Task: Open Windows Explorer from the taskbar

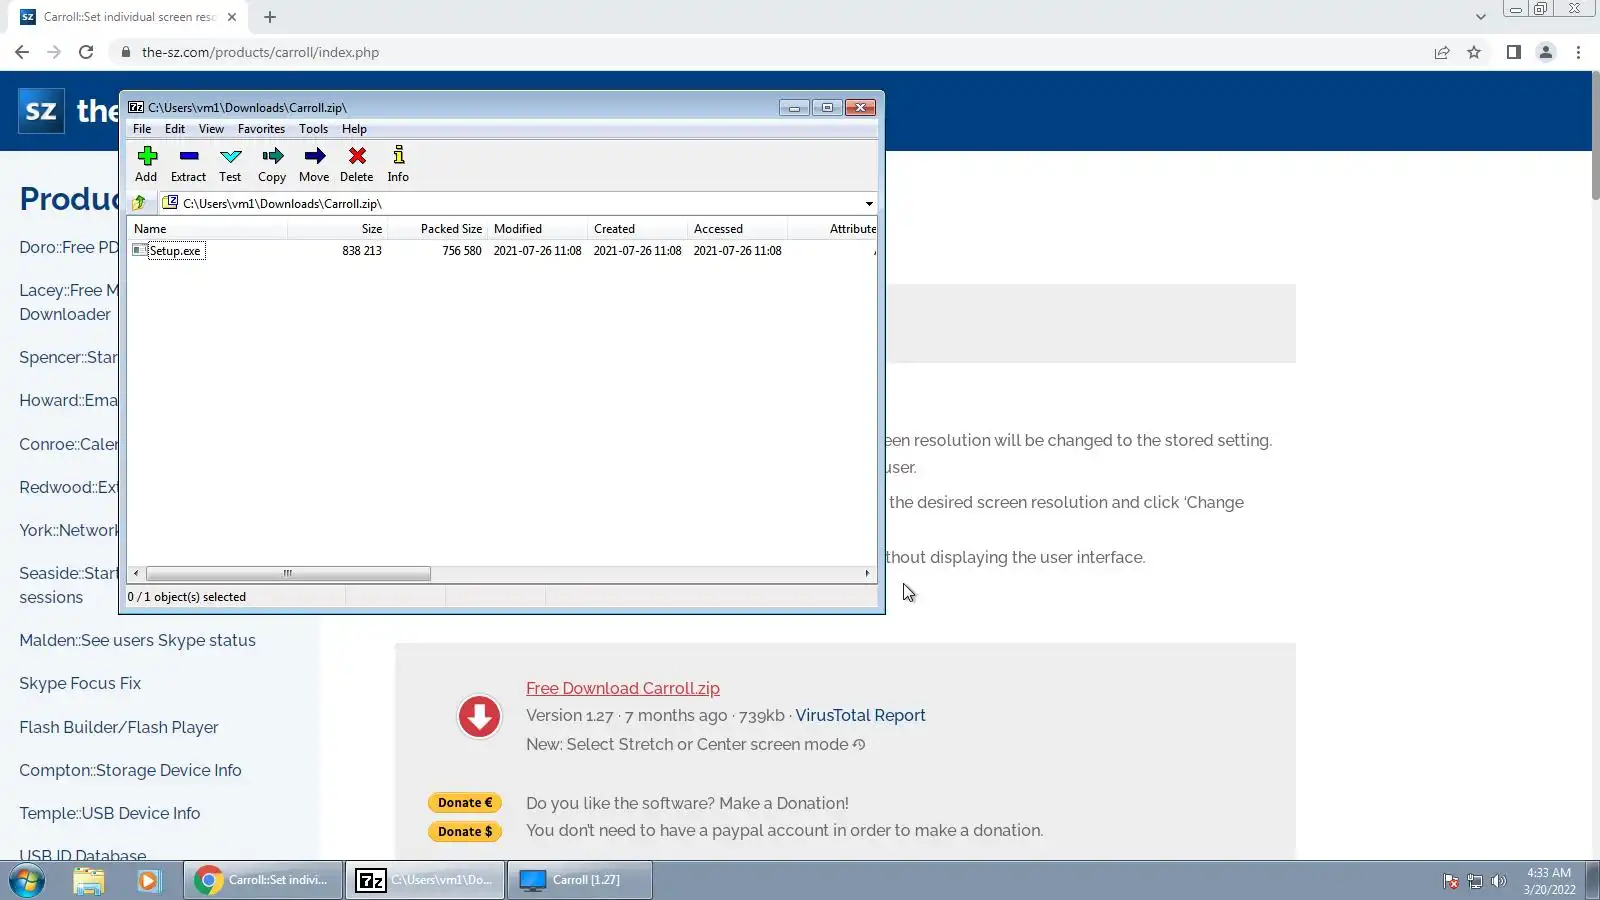Action: click(89, 880)
